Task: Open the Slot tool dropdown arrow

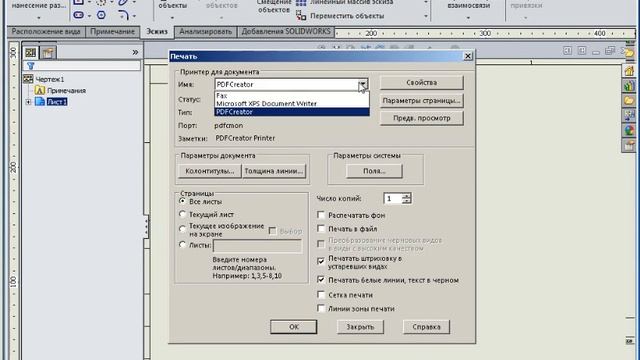Action: (x=89, y=16)
